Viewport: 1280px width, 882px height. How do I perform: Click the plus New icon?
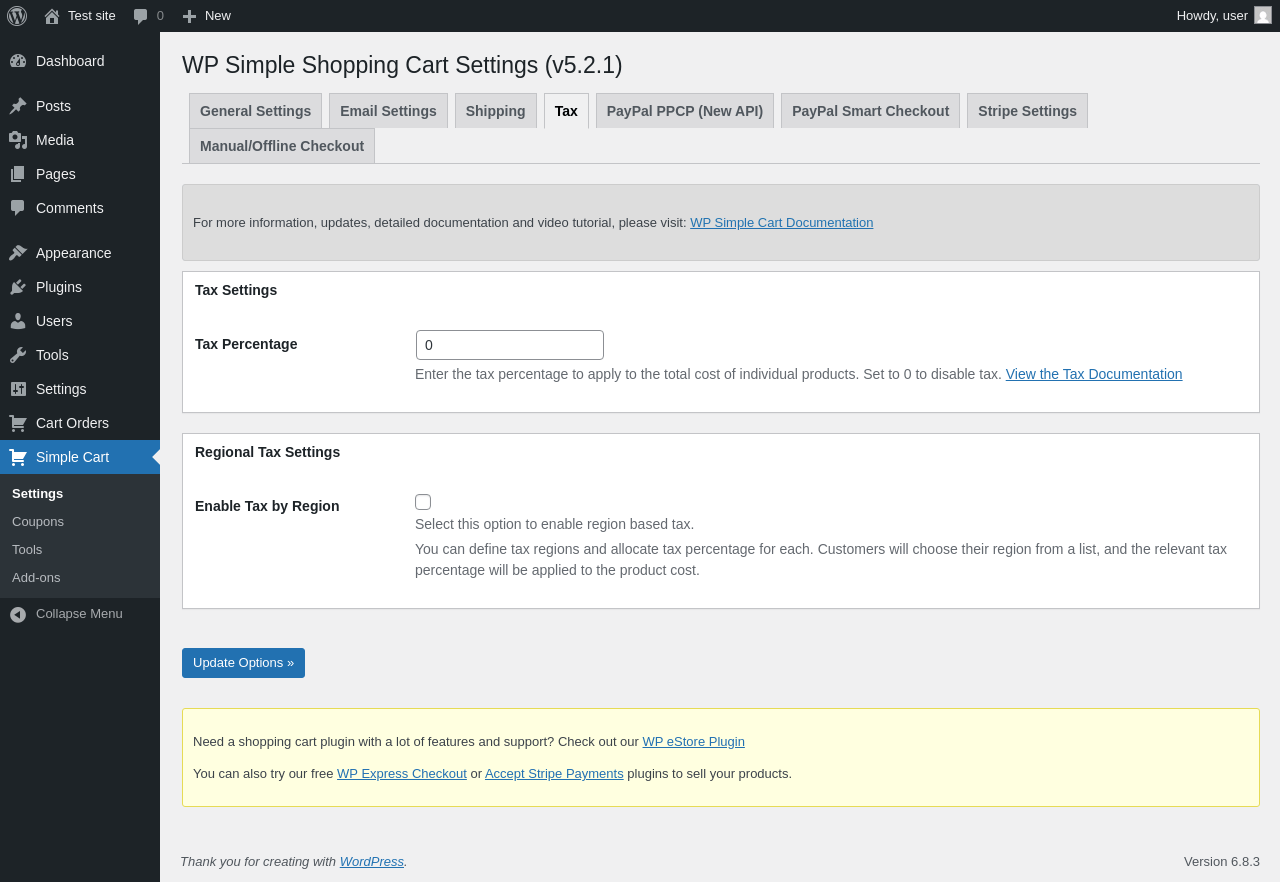point(189,16)
